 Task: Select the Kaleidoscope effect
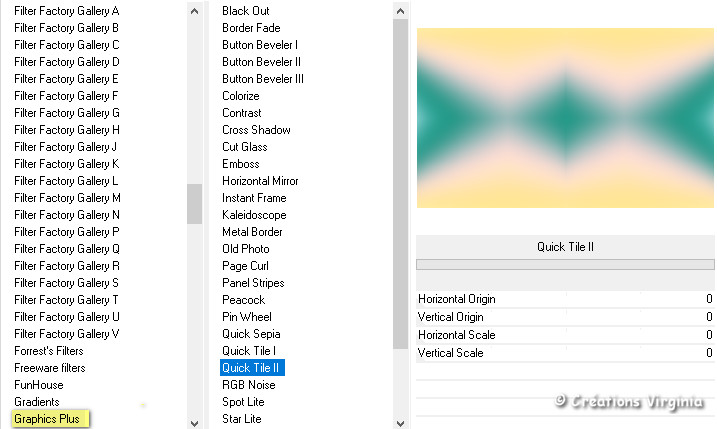pos(254,215)
